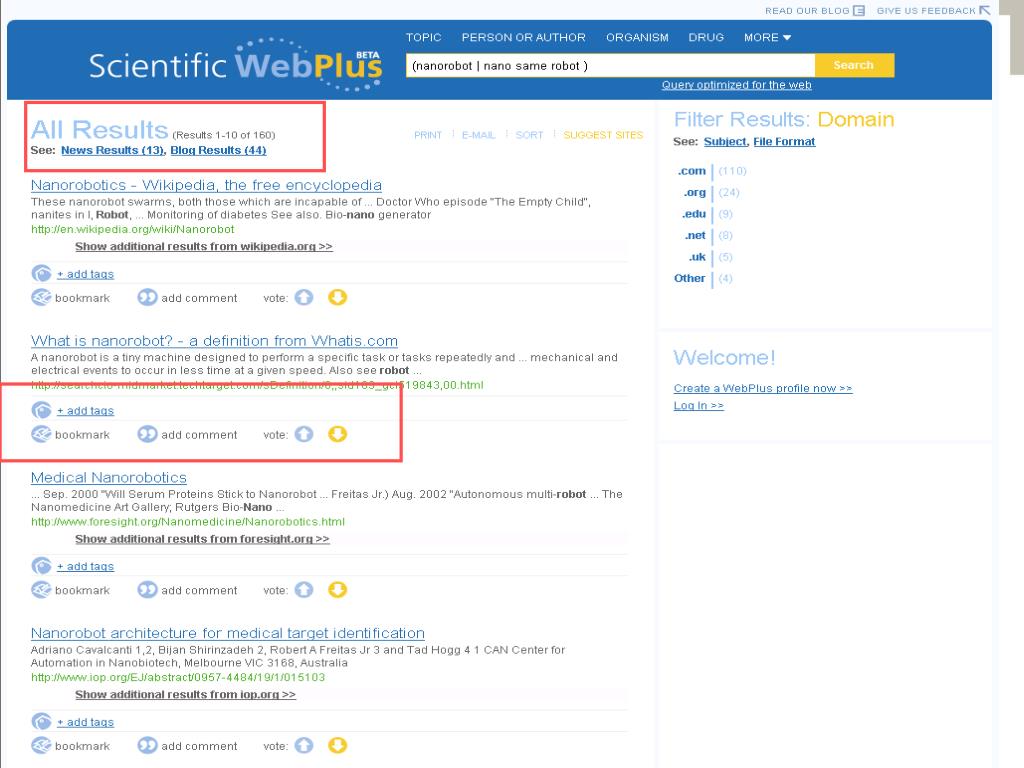Click the nanorobot query search field
This screenshot has height=768, width=1024.
610,65
